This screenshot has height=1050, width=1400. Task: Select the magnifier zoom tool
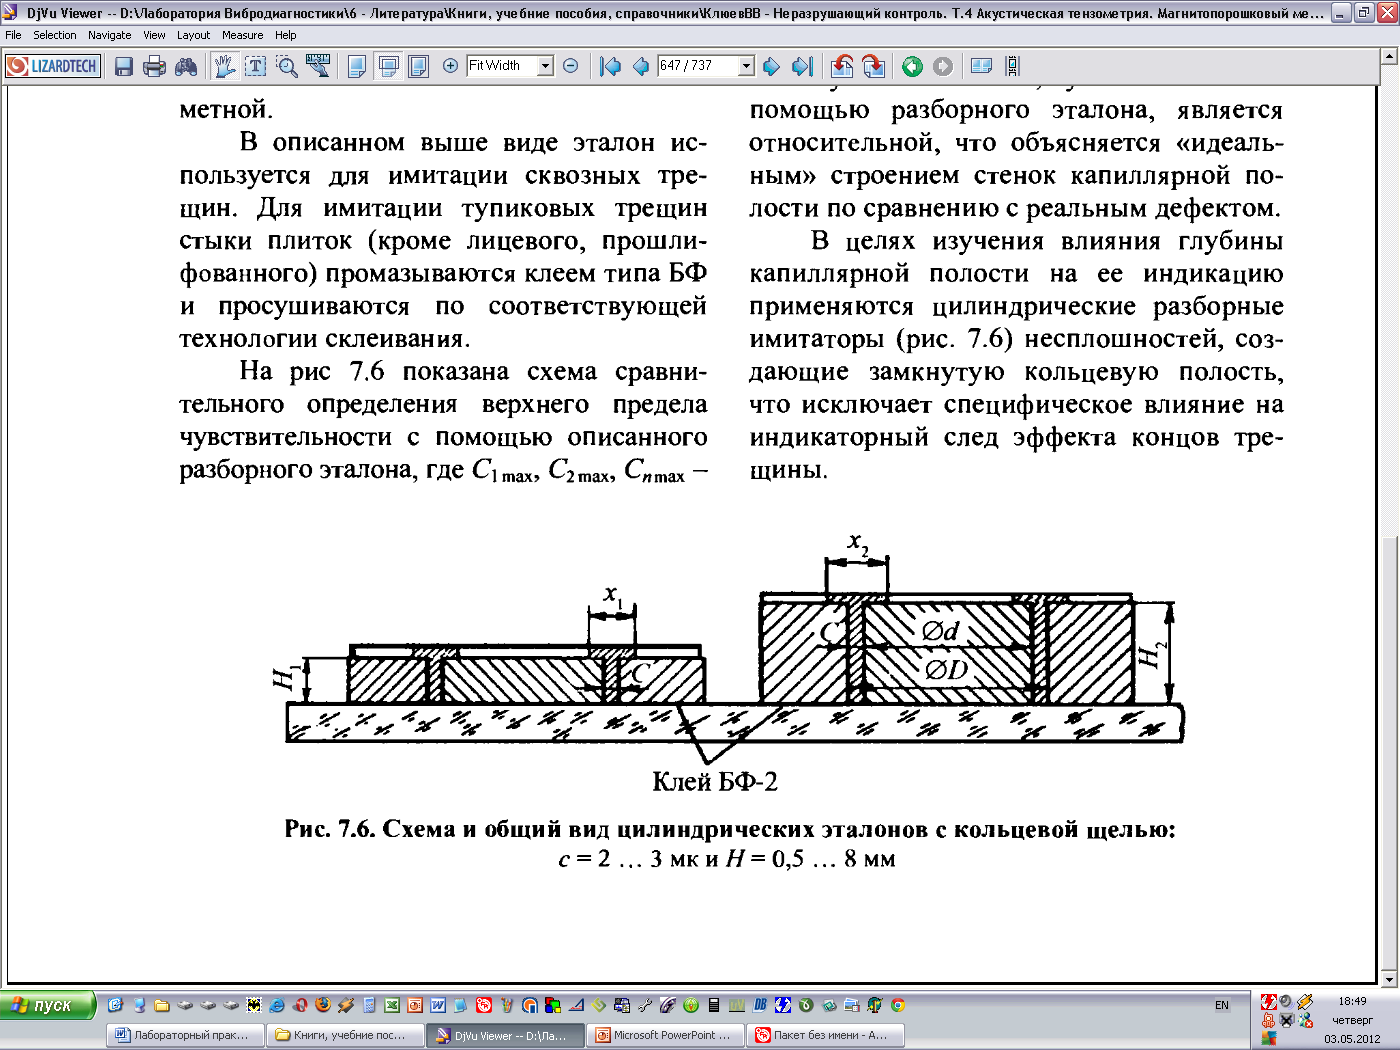click(x=287, y=66)
